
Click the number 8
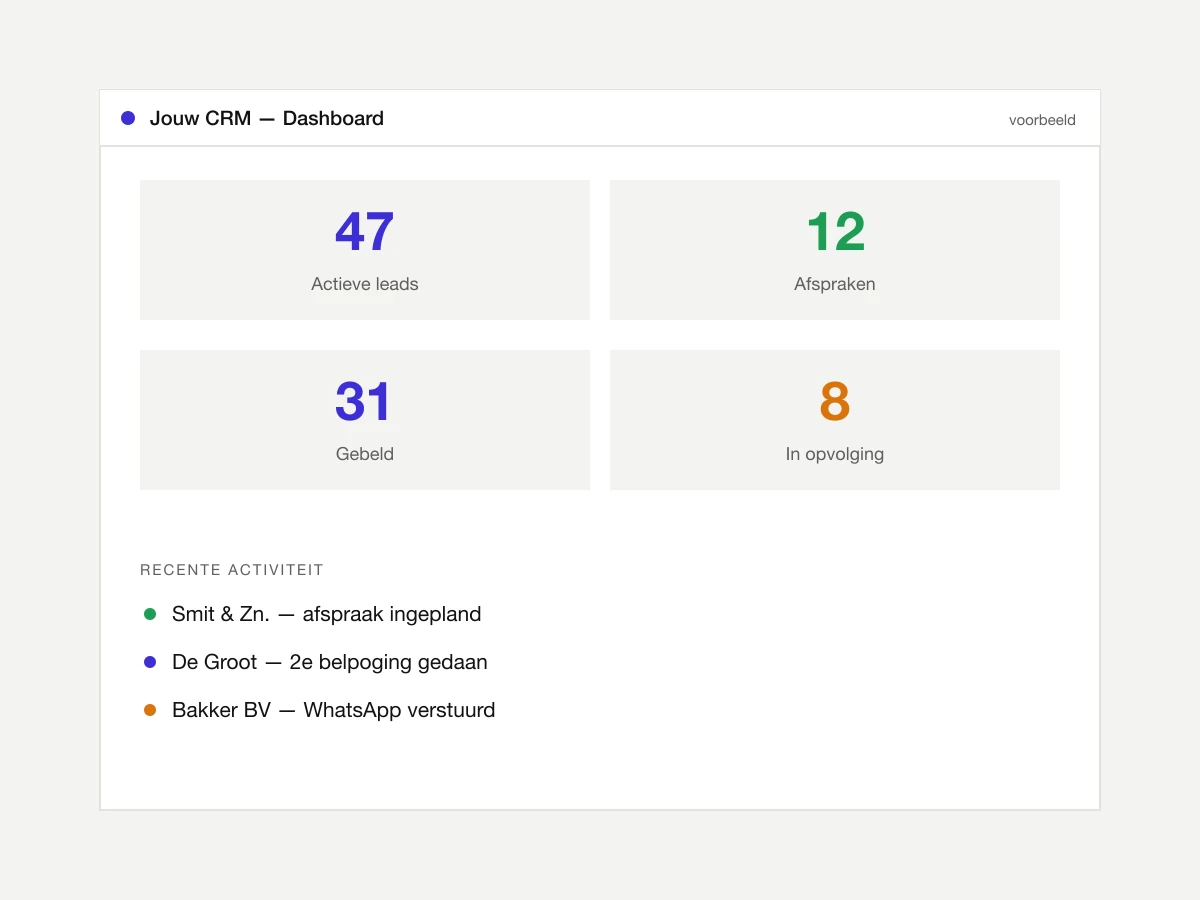(x=835, y=402)
